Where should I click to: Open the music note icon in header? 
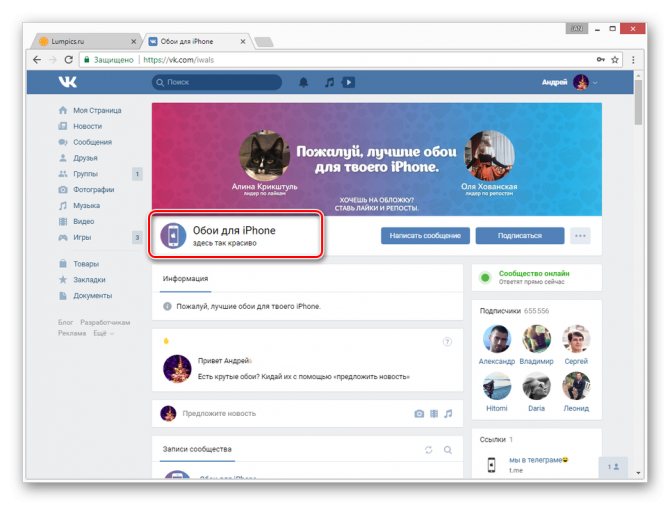329,82
